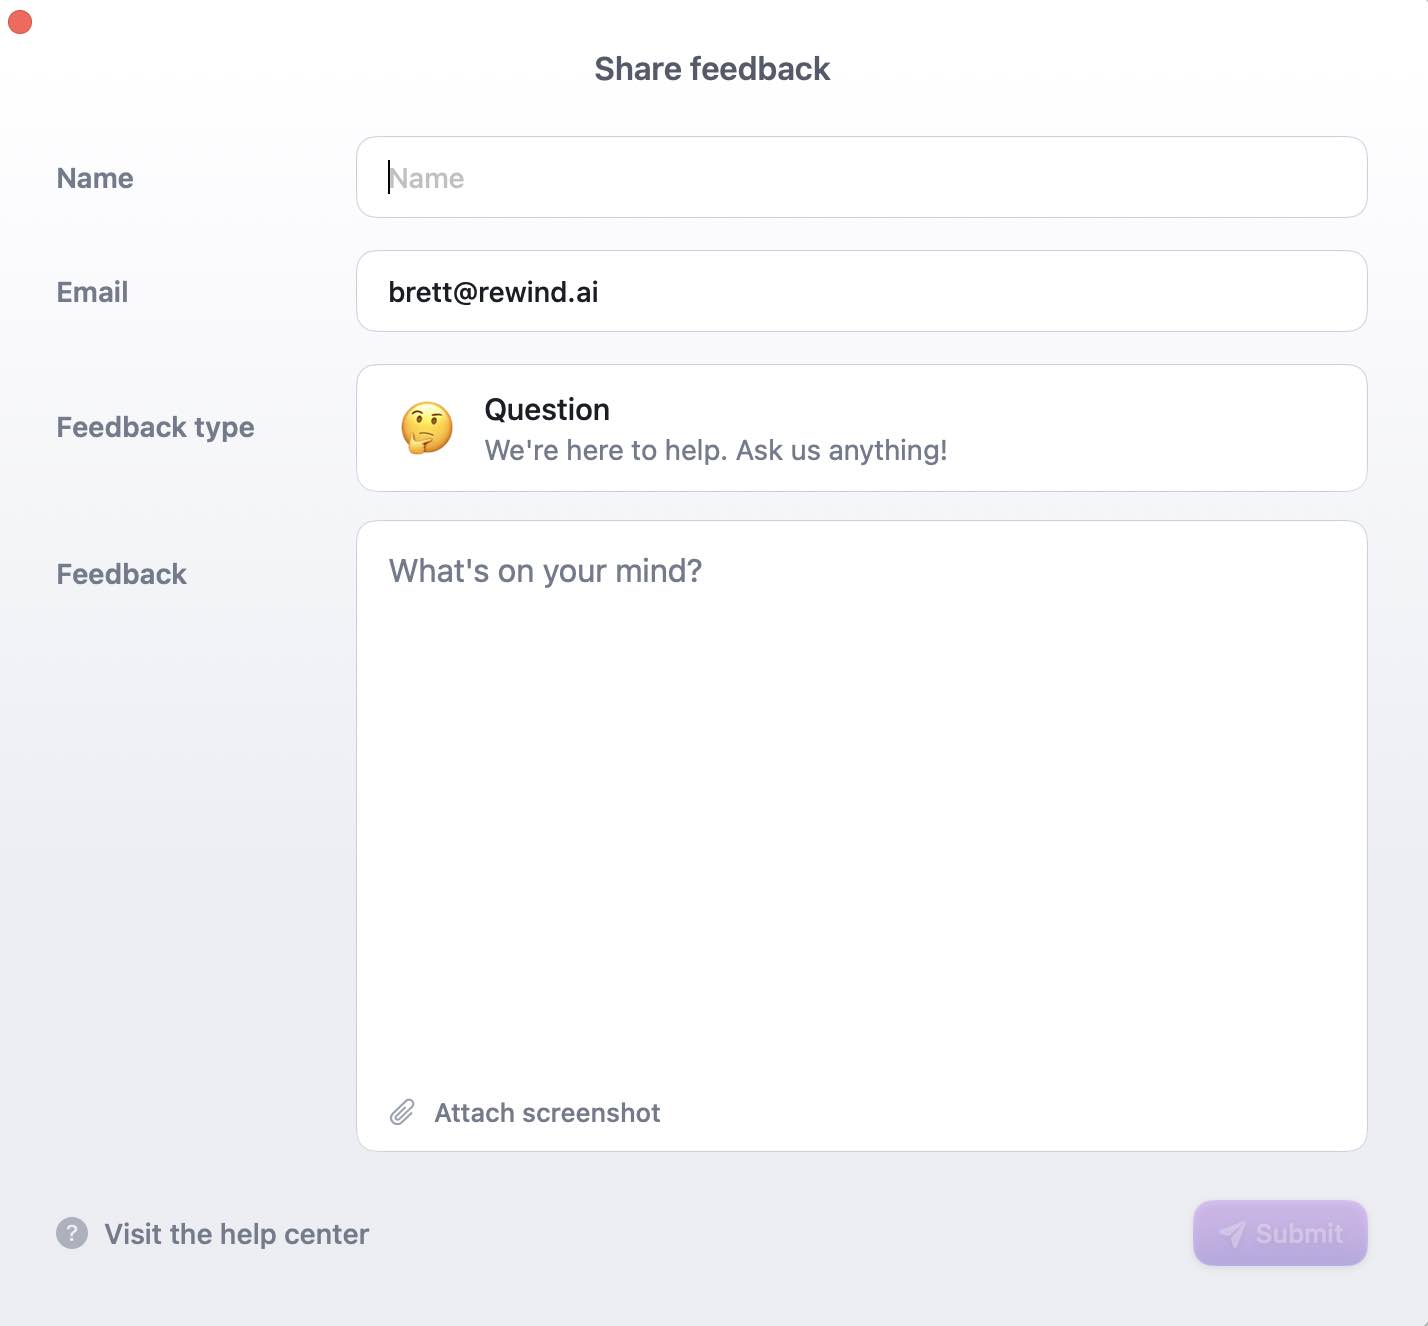Click the Feedback type label
The height and width of the screenshot is (1326, 1428).
tap(155, 427)
